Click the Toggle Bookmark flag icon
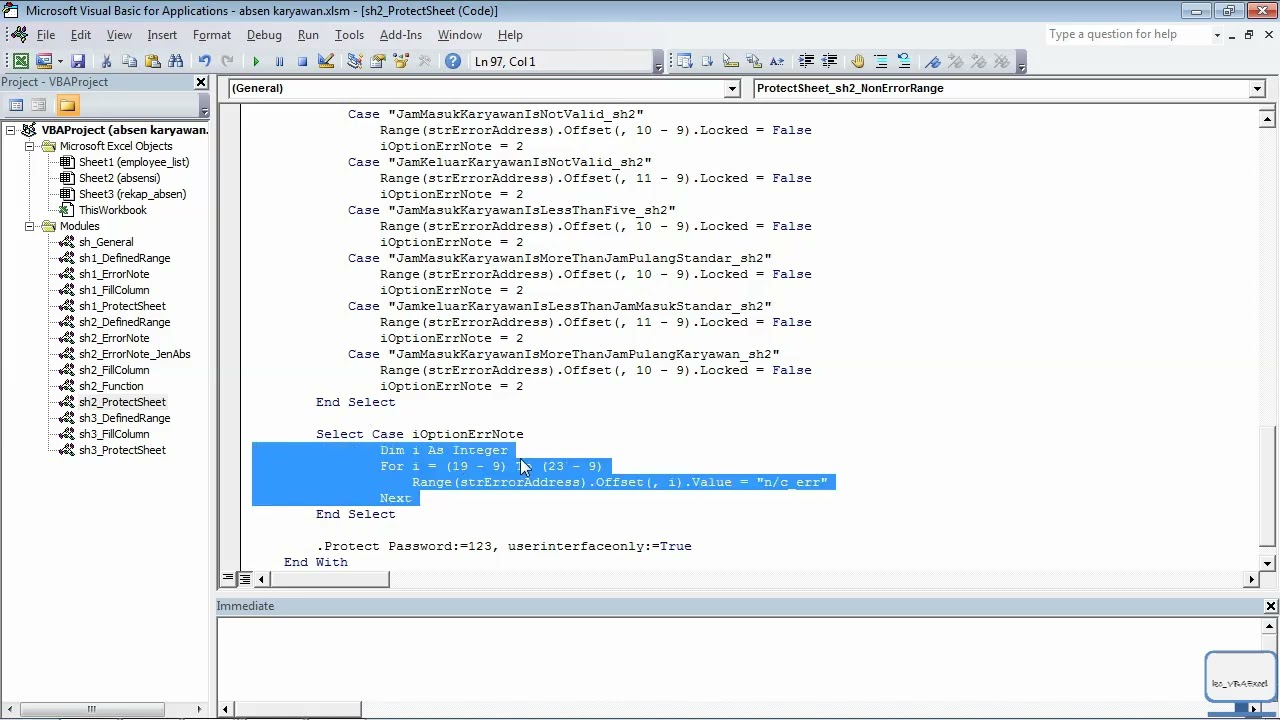 pyautogui.click(x=933, y=61)
